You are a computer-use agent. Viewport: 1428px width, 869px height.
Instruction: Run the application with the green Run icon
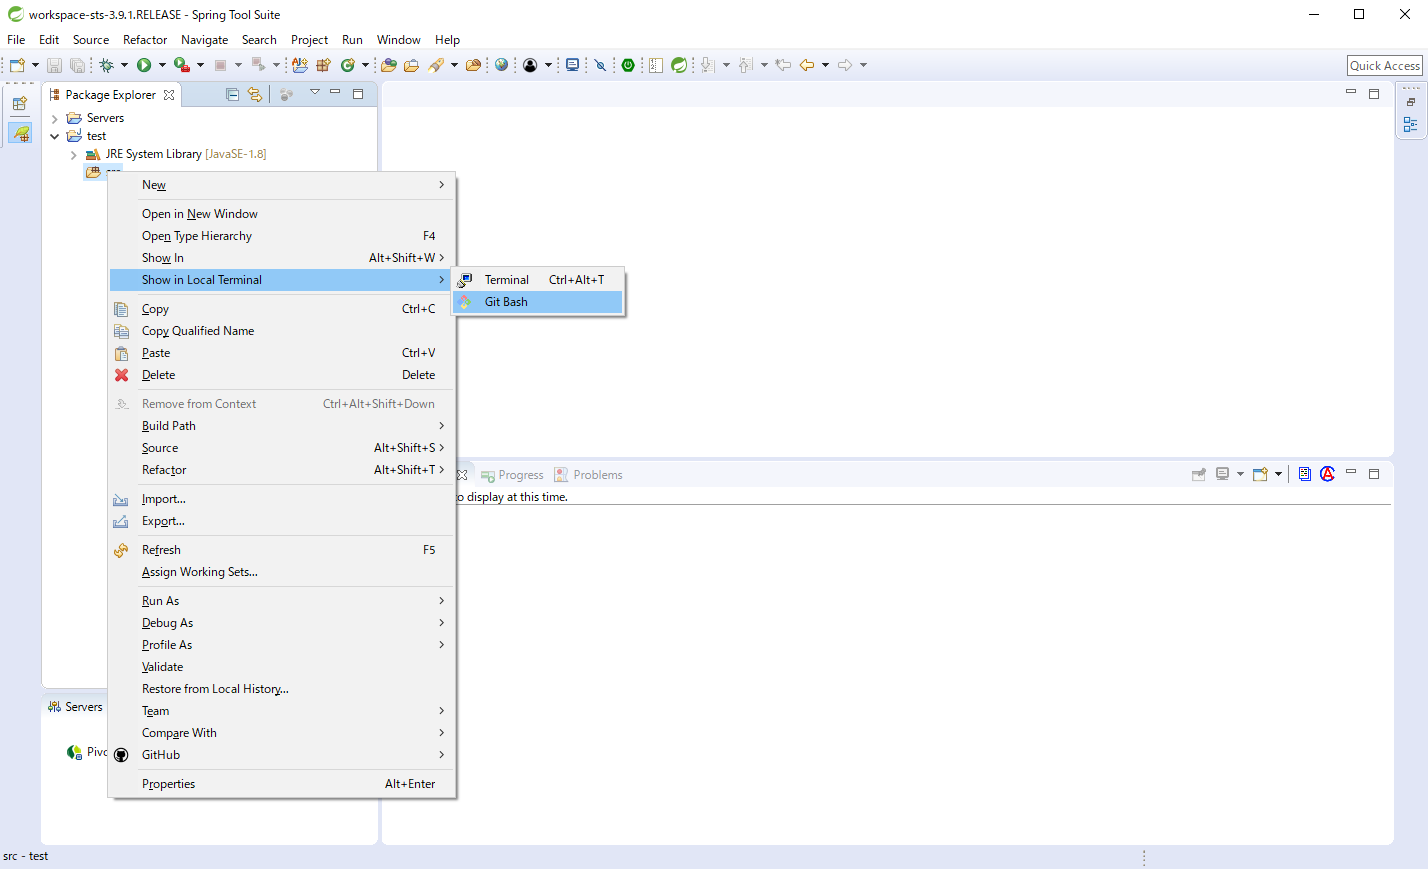point(145,64)
